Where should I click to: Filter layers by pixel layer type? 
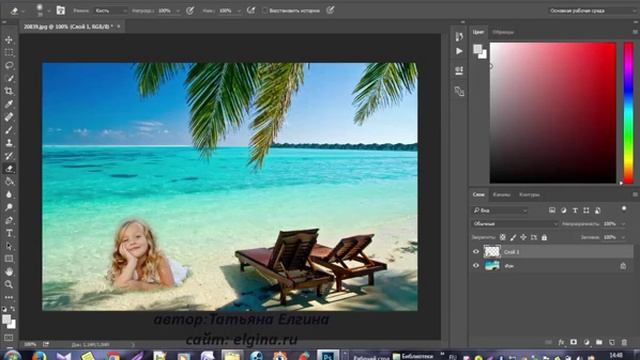pyautogui.click(x=552, y=210)
